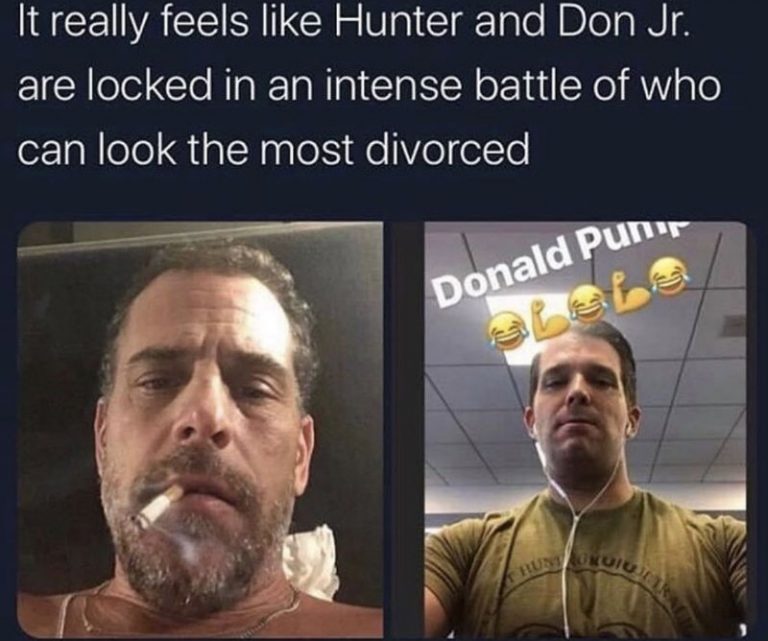This screenshot has width=768, height=641.
Task: Select the word "divorced" in the caption
Action: 445,147
